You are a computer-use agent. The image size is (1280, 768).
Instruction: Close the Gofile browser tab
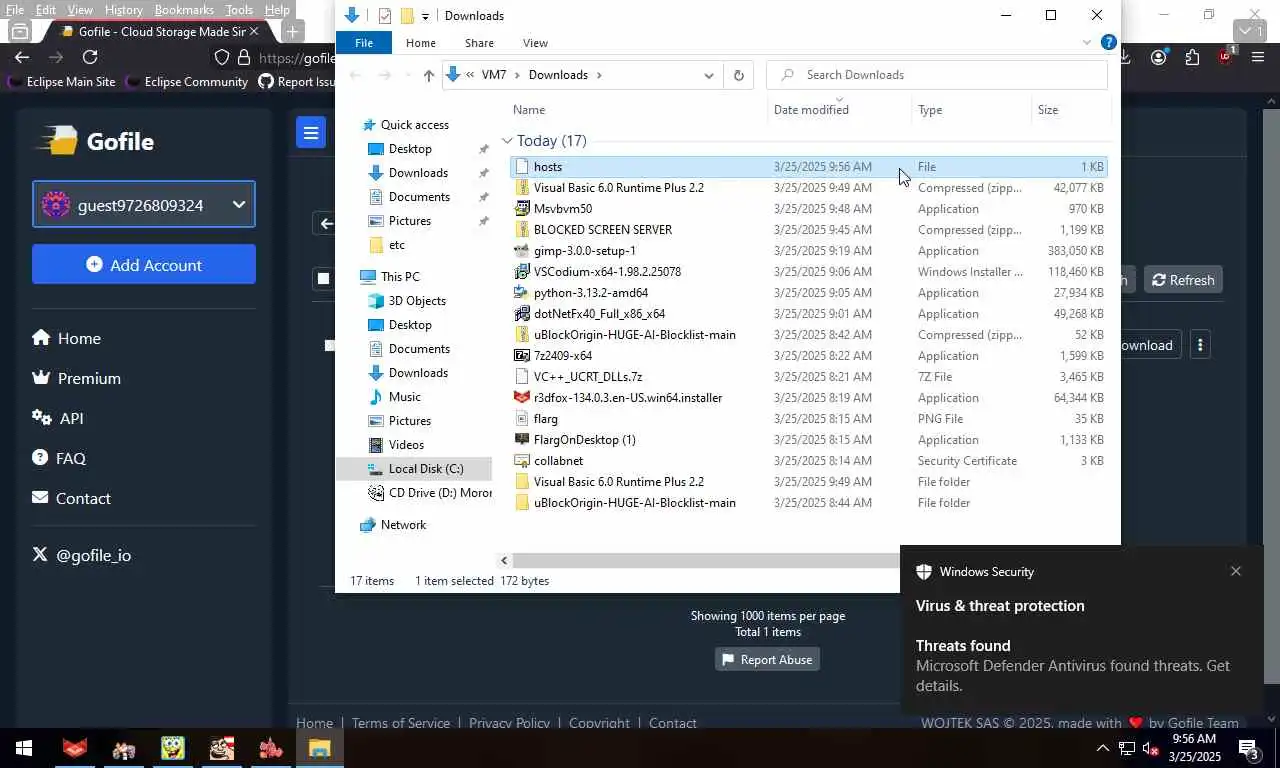[x=254, y=31]
